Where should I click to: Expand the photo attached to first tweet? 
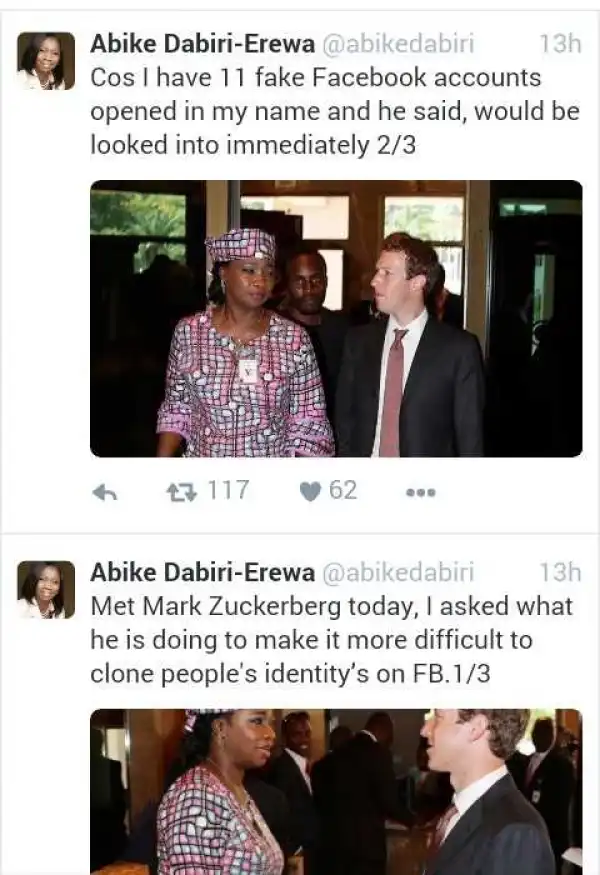pos(336,318)
